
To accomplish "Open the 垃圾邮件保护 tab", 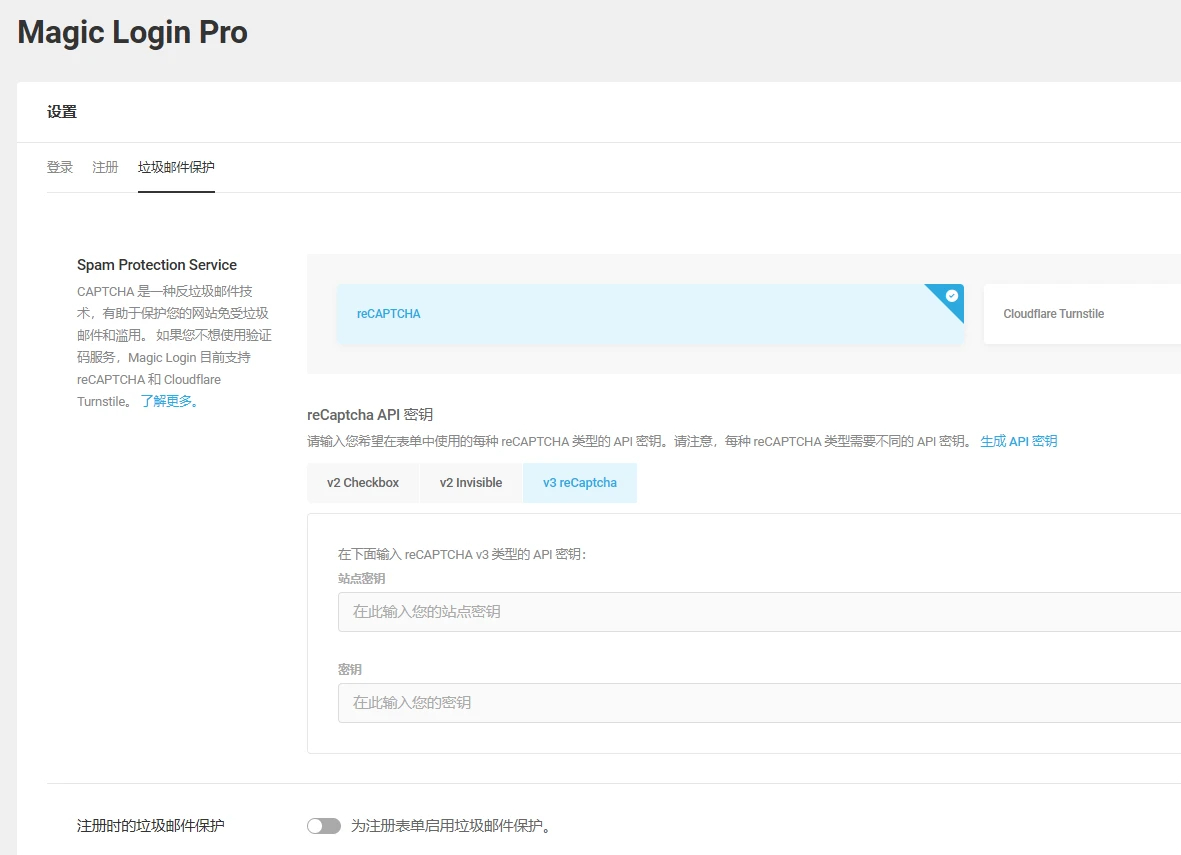I will [176, 167].
